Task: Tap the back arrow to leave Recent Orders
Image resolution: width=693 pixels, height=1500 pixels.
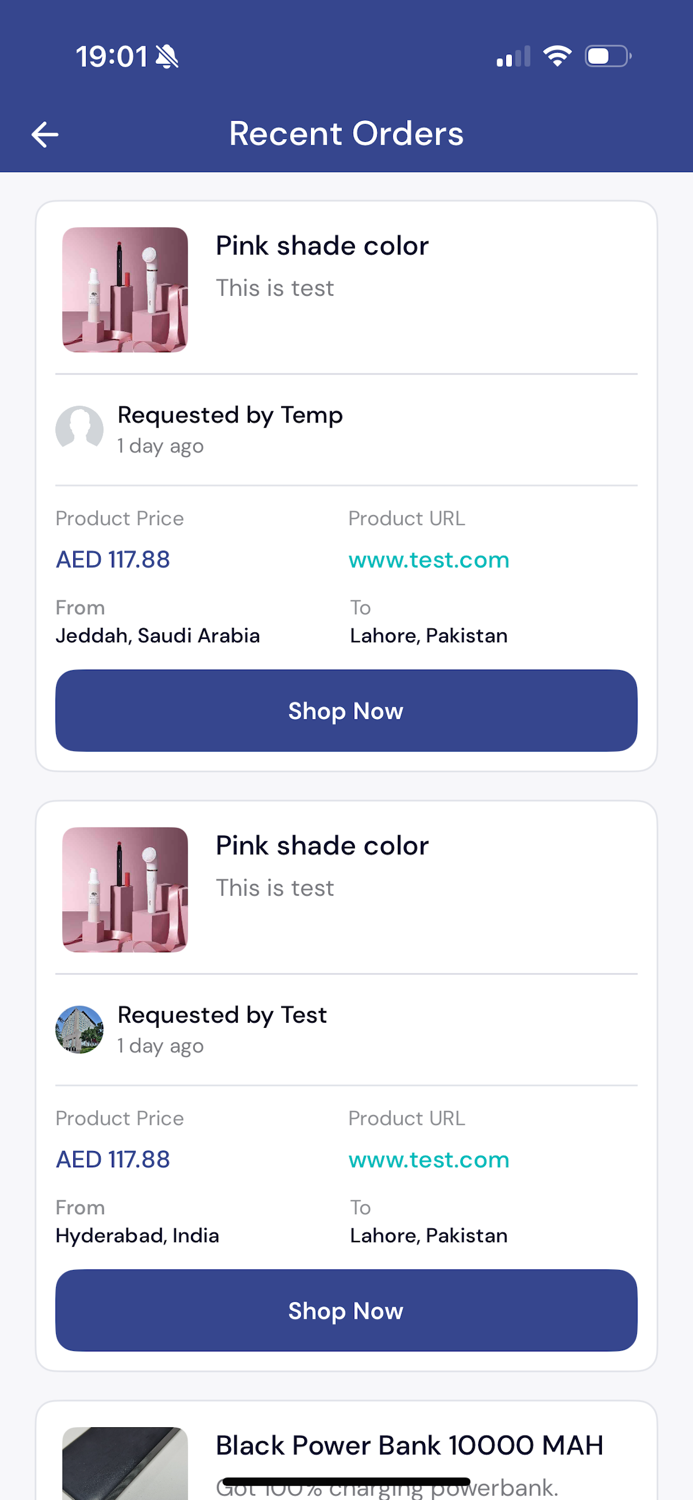Action: (44, 134)
